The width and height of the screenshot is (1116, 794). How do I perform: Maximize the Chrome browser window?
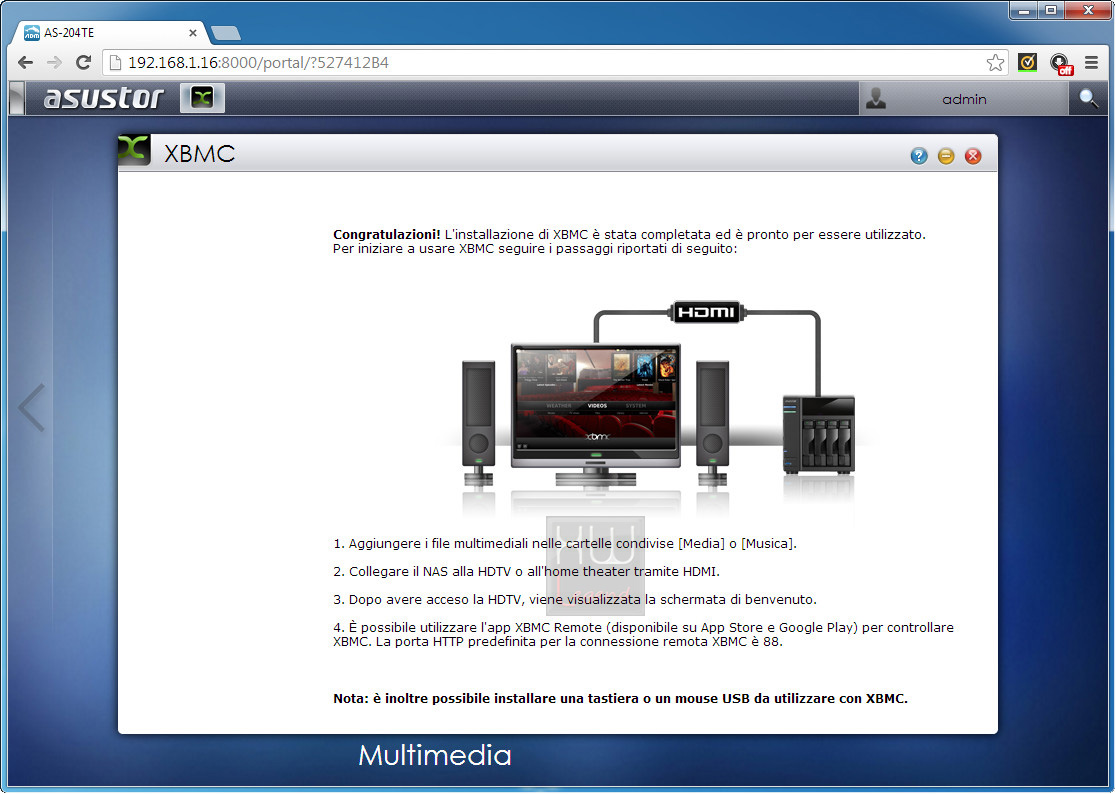point(1051,10)
